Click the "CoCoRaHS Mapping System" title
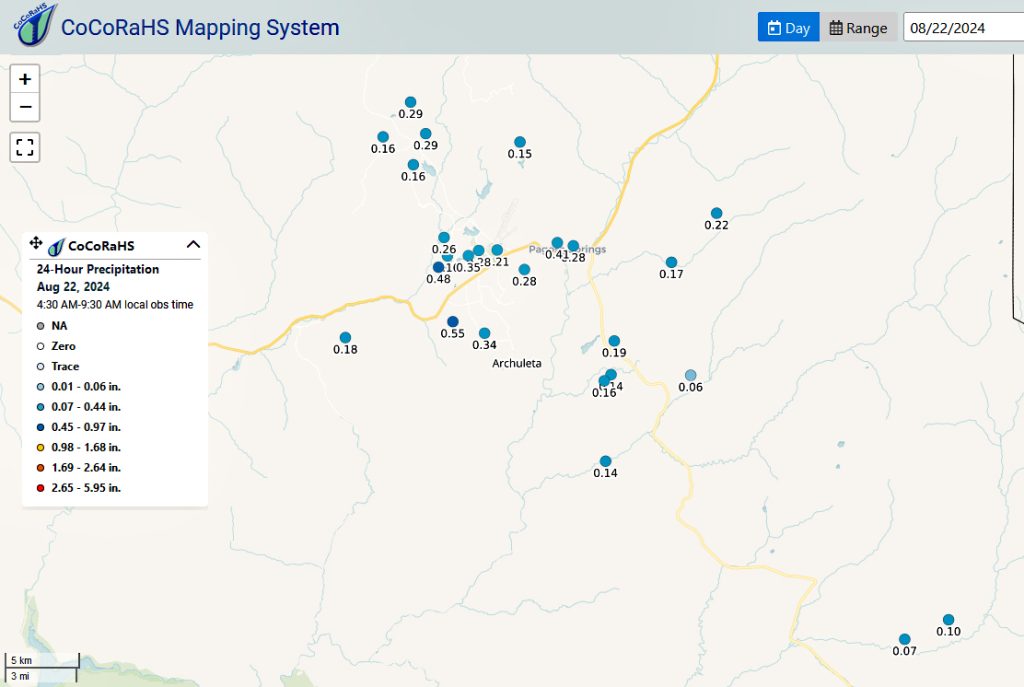Viewport: 1024px width, 687px height. 200,27
